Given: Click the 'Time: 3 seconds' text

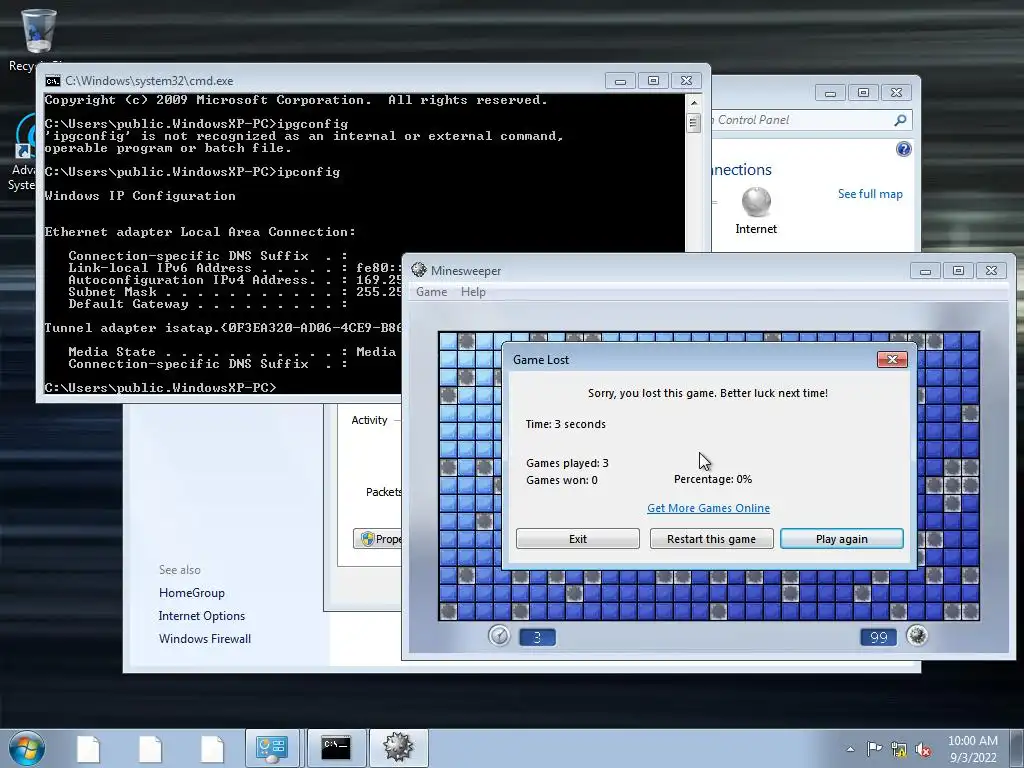Looking at the screenshot, I should pos(566,424).
